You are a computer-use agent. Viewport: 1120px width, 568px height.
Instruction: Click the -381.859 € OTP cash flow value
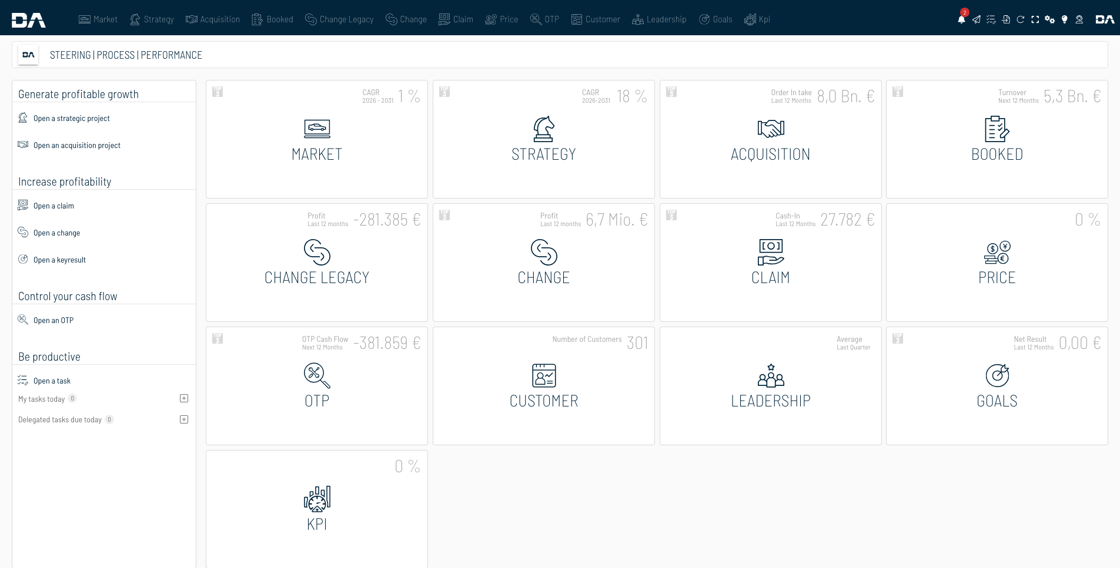[x=387, y=343]
